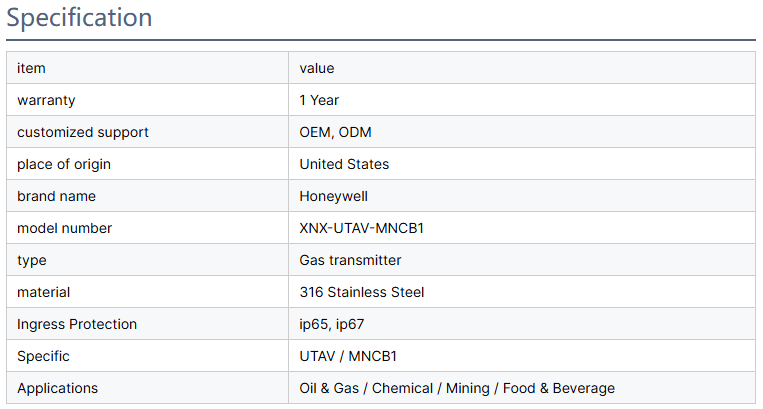Select the 'warranty' label cell

[46, 100]
